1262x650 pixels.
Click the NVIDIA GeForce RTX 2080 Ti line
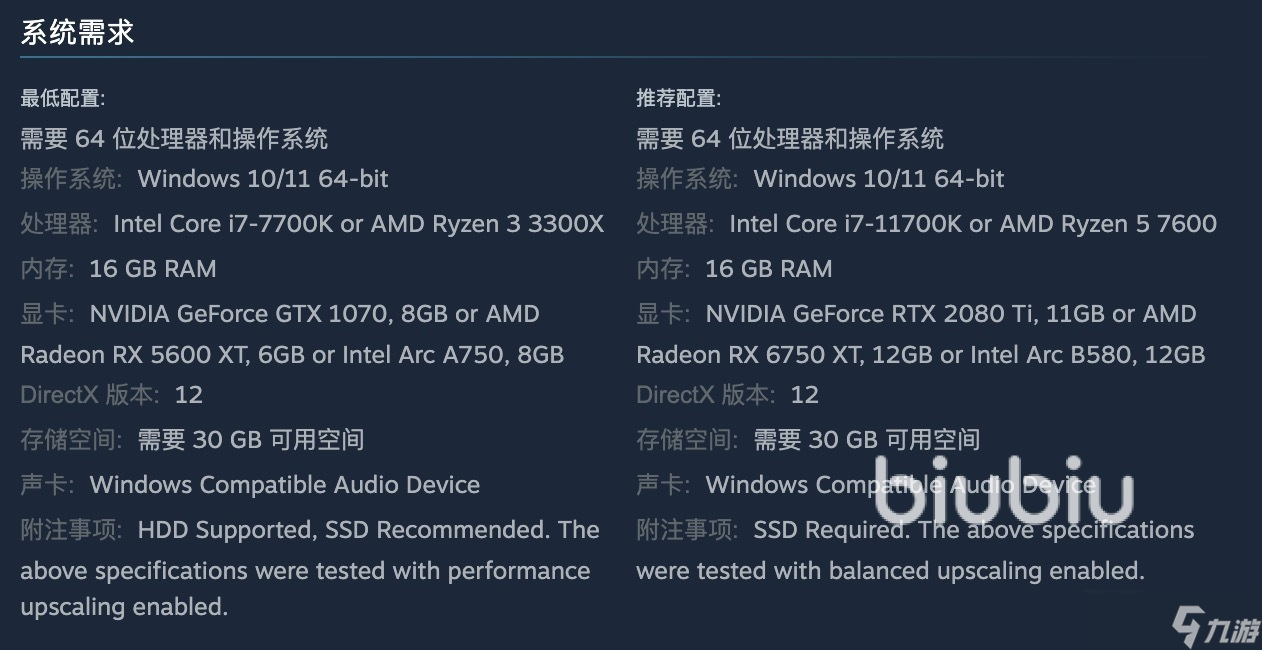916,314
